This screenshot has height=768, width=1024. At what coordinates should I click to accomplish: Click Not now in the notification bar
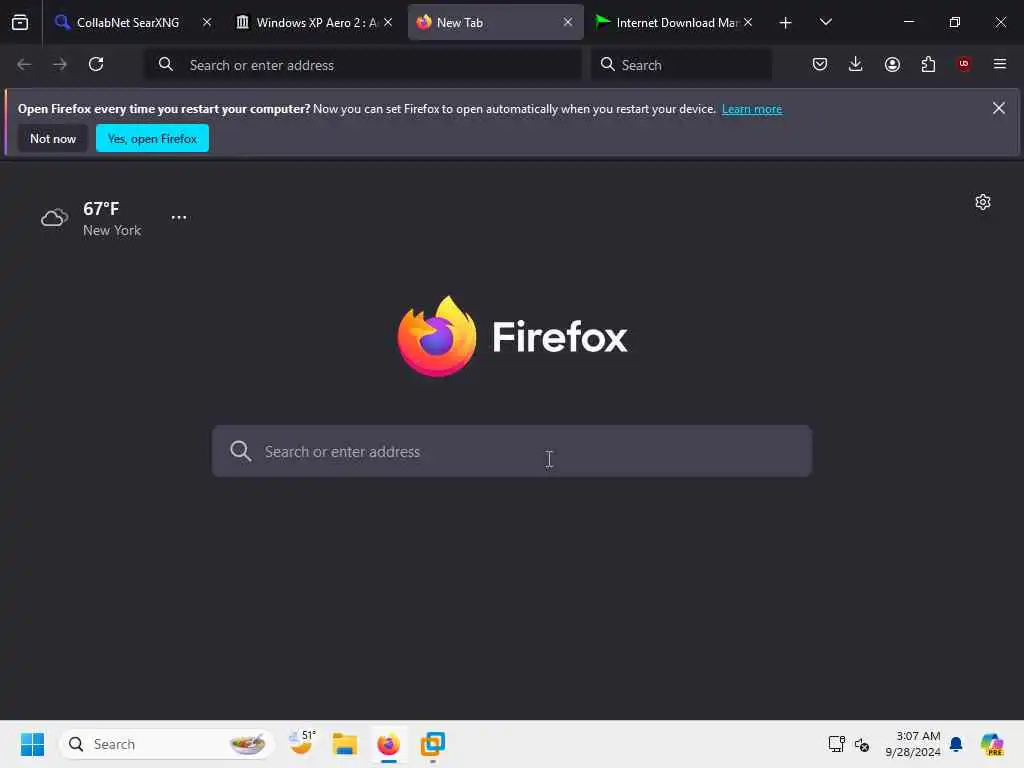[x=53, y=138]
